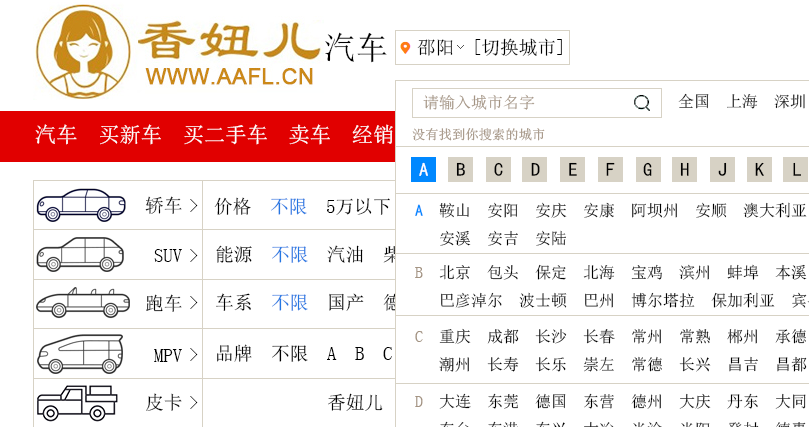809x427 pixels.
Task: Pick city 大连
Action: pos(455,401)
